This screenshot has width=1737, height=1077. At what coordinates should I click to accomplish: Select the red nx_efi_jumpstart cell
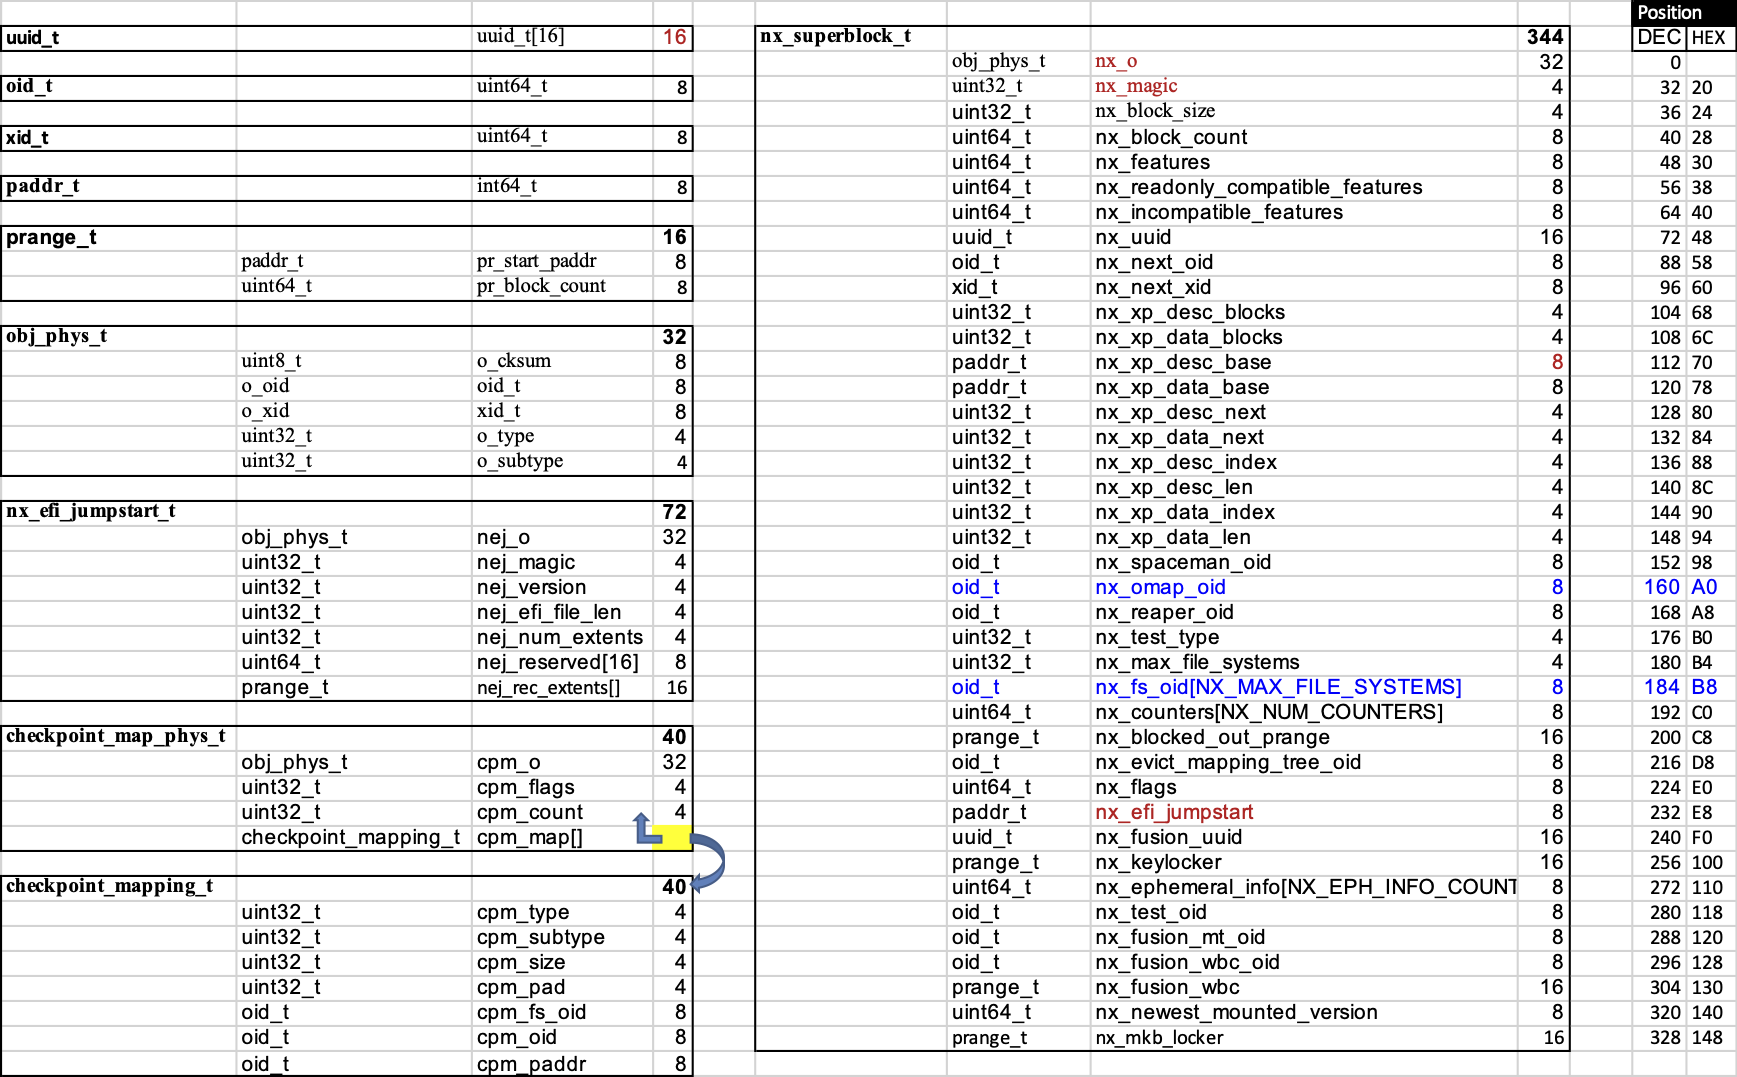pos(1304,812)
